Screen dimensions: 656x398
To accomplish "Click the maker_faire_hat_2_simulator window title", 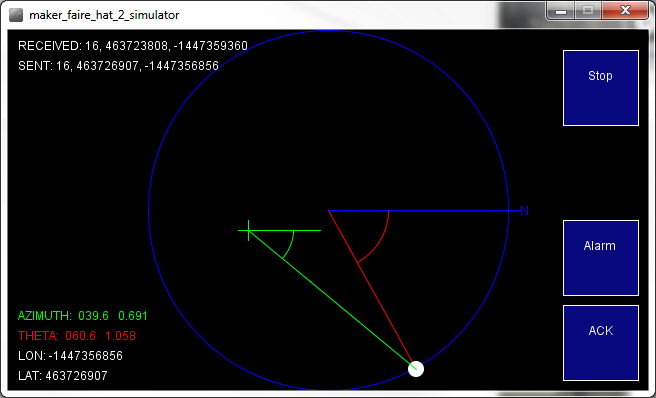I will (104, 15).
